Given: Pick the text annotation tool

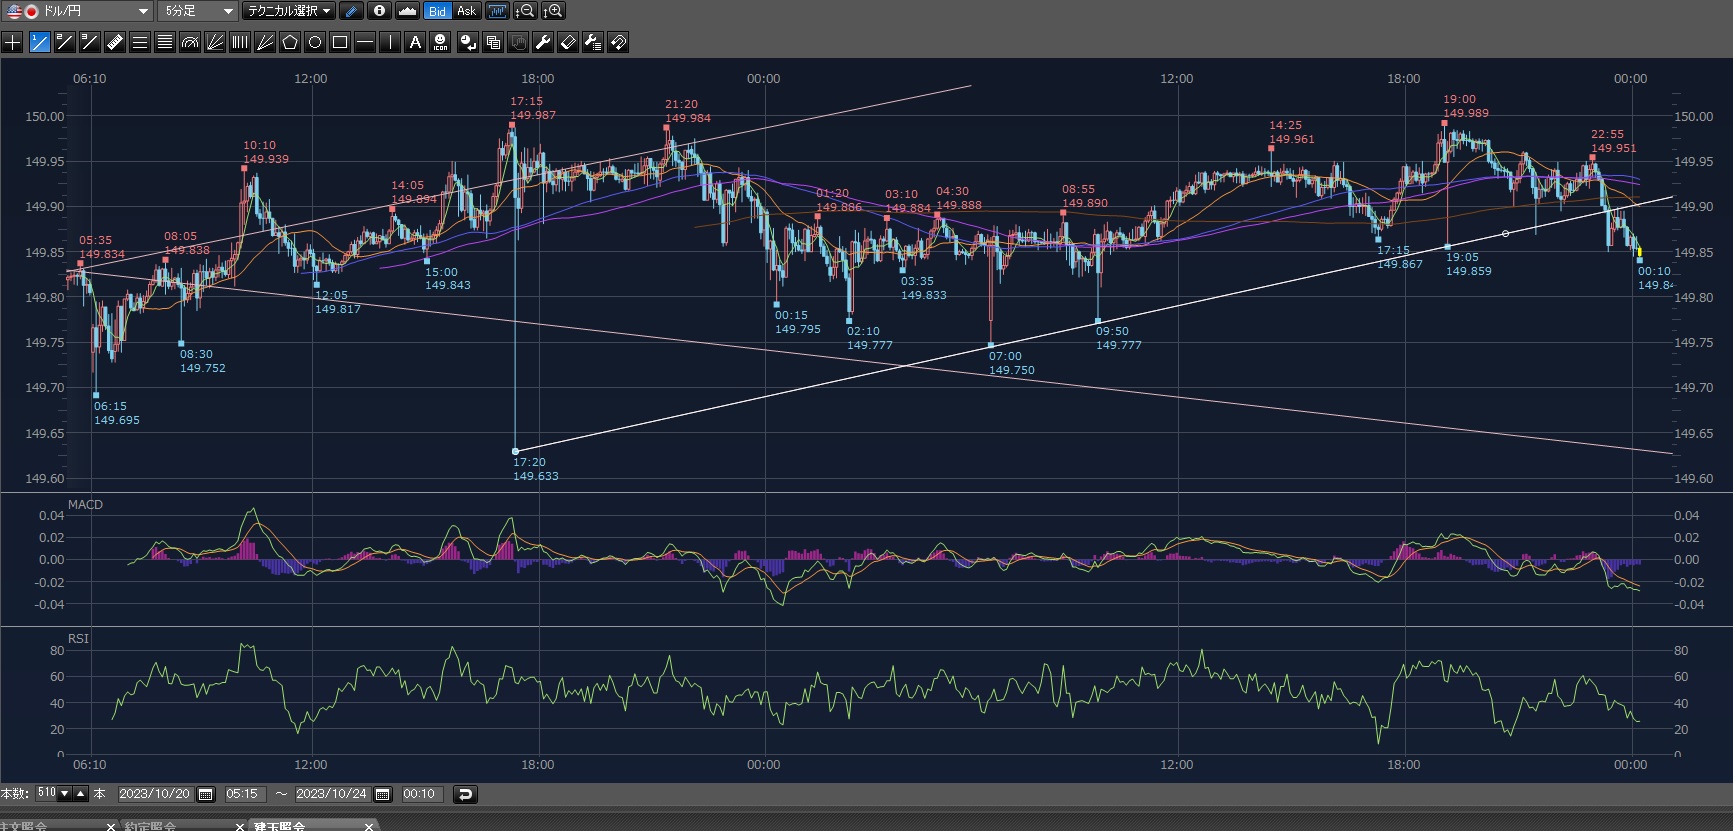Looking at the screenshot, I should point(415,42).
